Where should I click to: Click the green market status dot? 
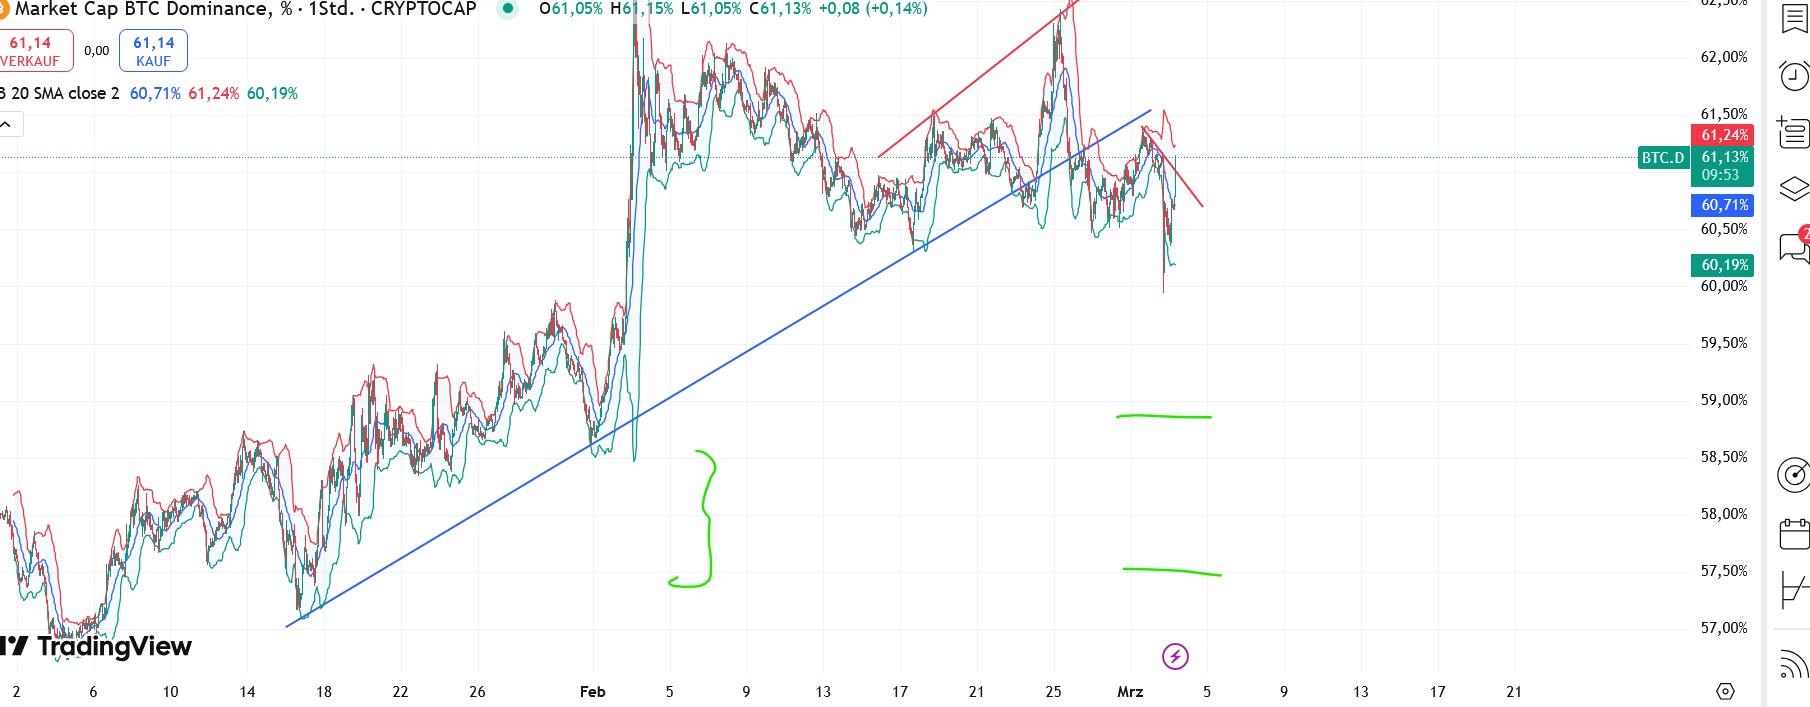pyautogui.click(x=508, y=9)
